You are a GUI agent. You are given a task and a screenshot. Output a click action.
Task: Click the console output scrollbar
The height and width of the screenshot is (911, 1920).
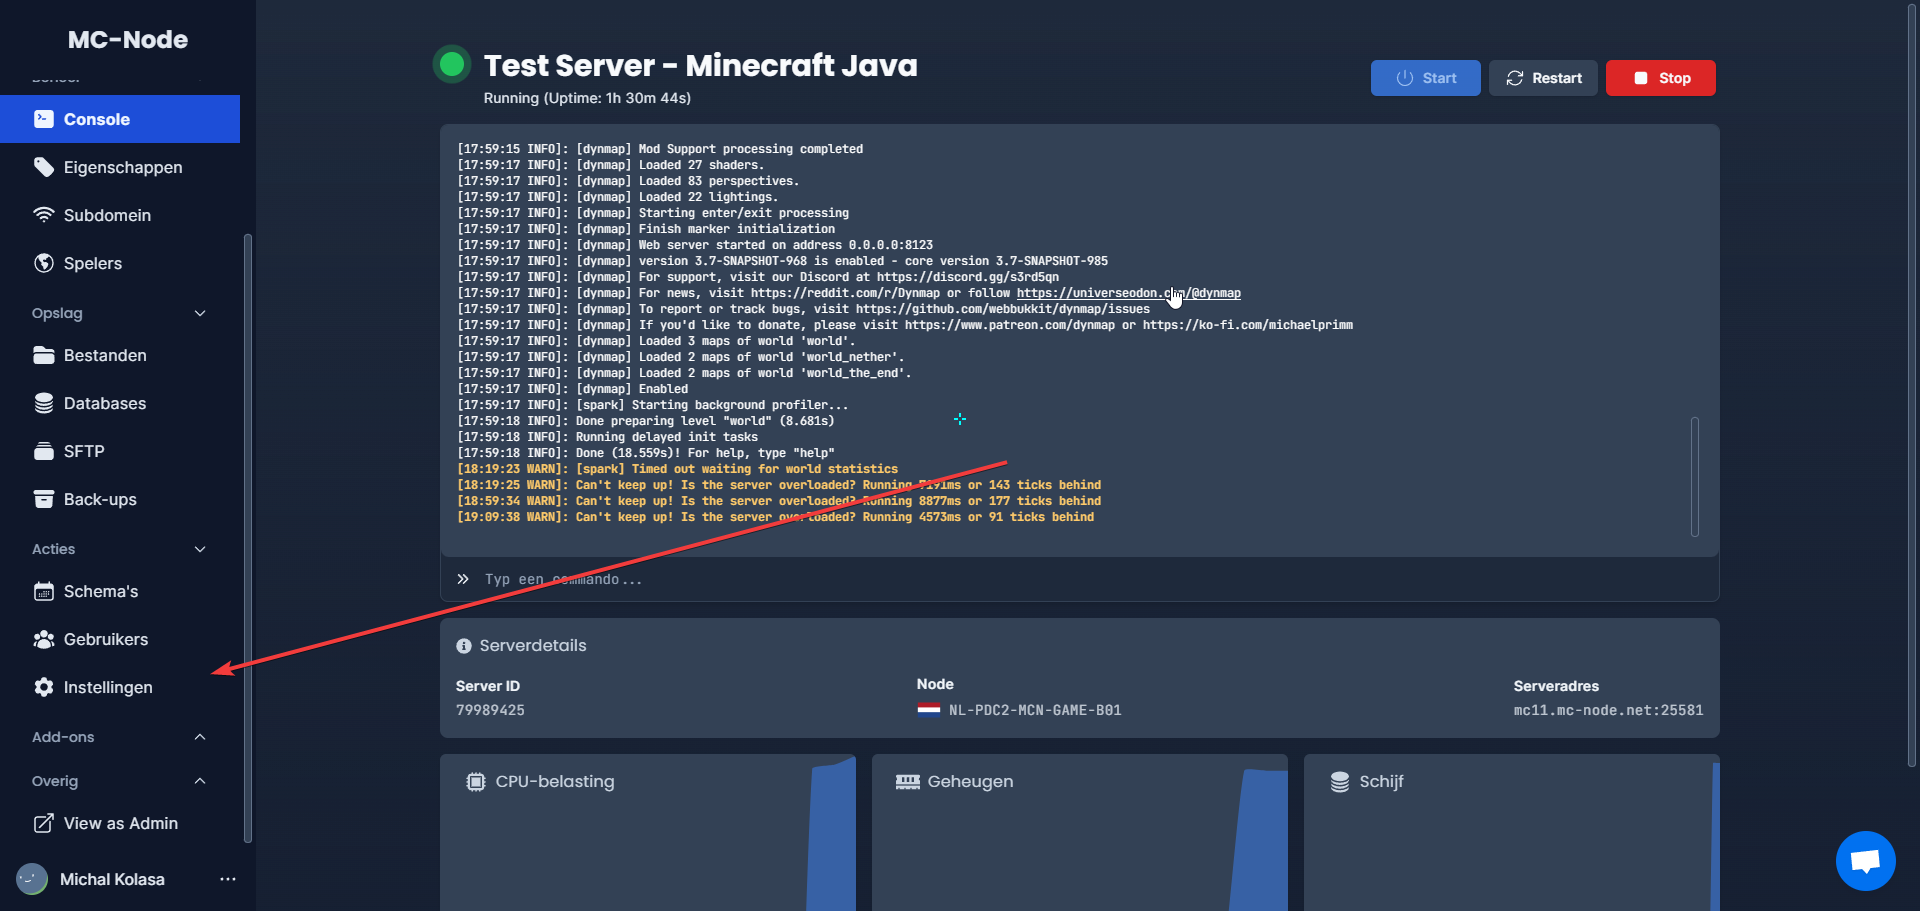click(1694, 476)
